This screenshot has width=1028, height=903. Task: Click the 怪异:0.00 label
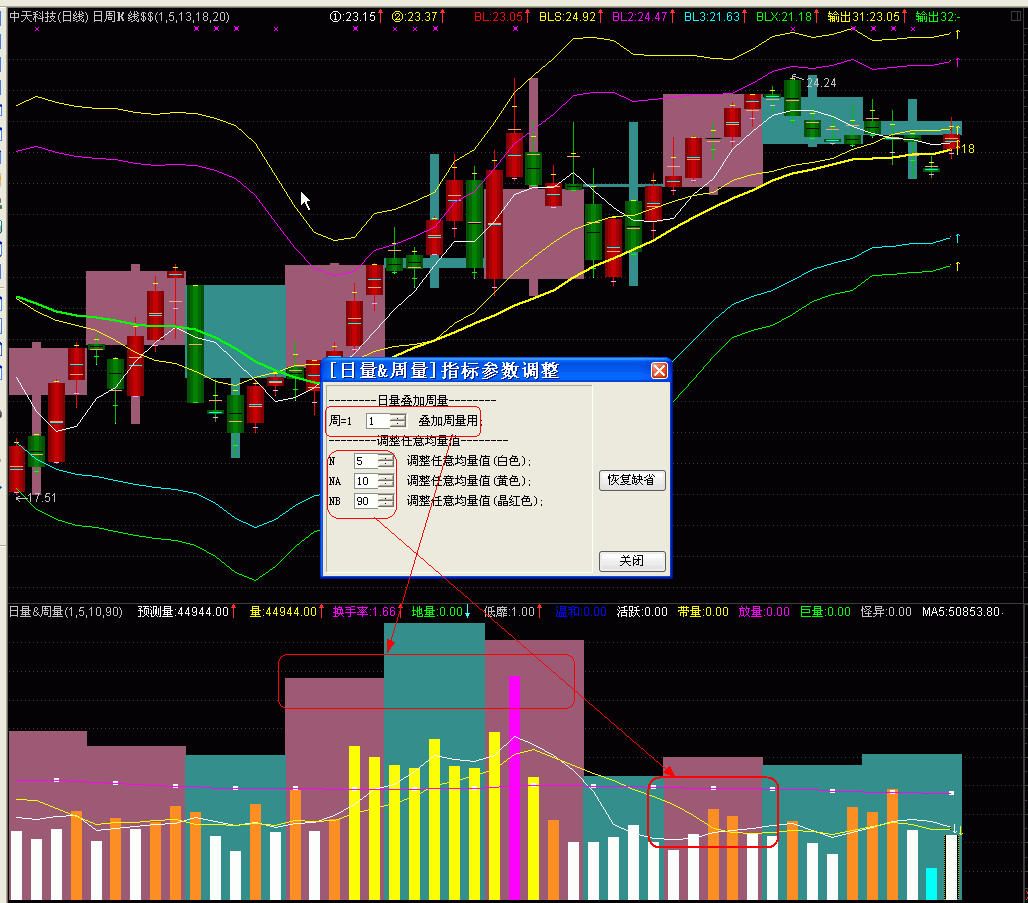pos(886,612)
